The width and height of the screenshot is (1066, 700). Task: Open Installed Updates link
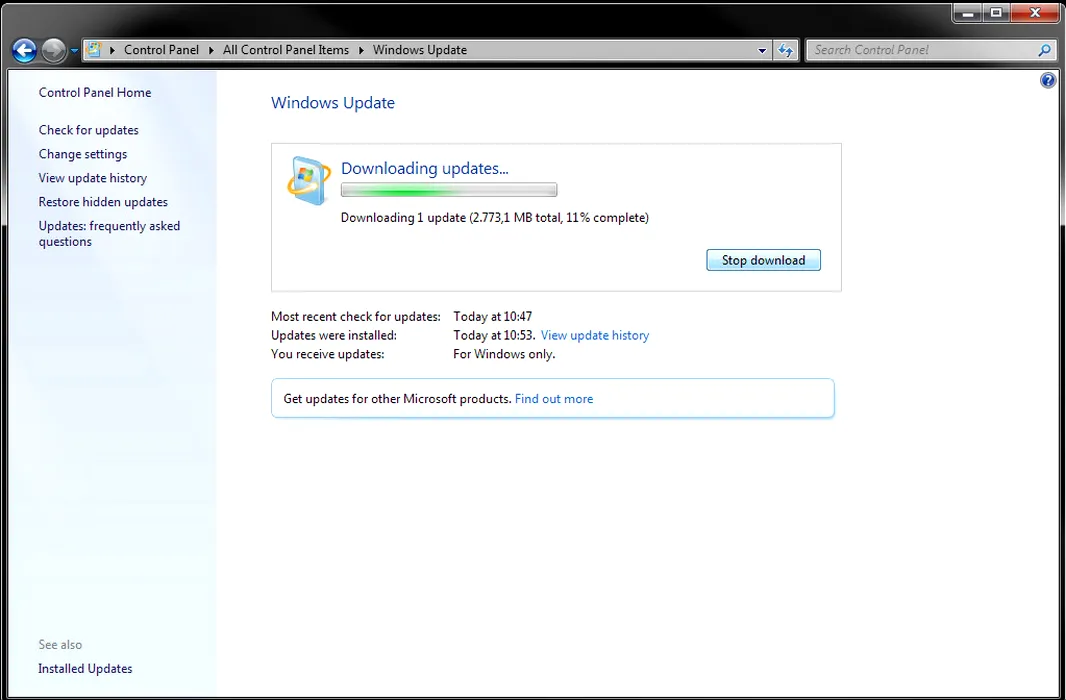(x=85, y=669)
